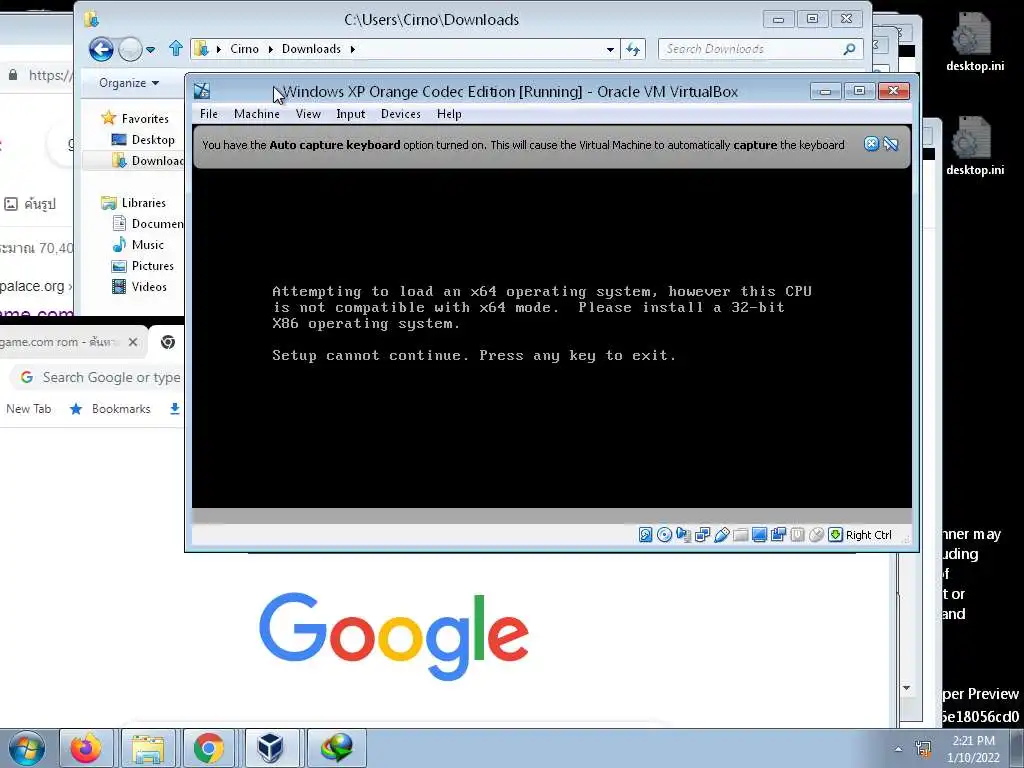Click the audio indicator in VirtualBox status bar

(x=683, y=535)
